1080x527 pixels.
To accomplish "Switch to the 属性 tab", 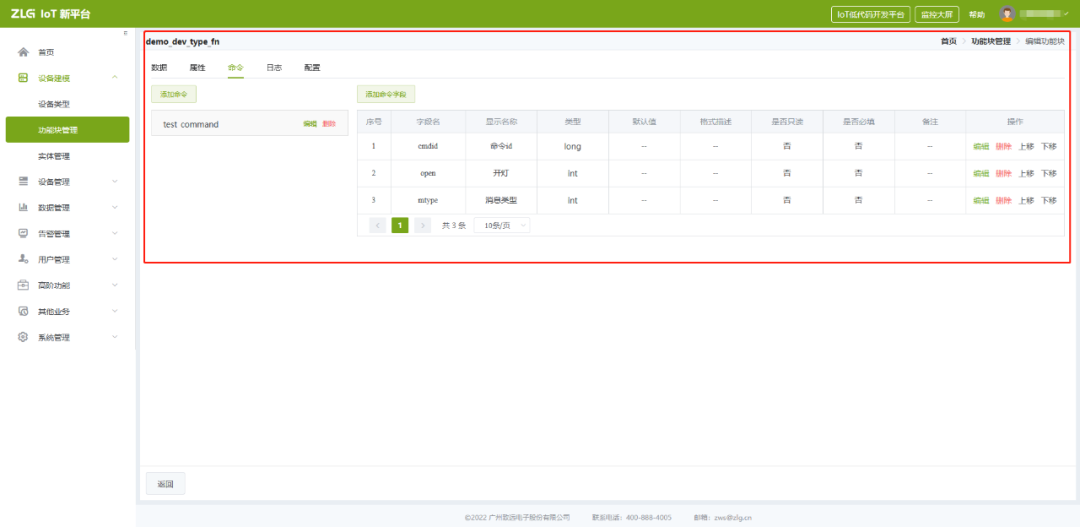I will [x=198, y=68].
